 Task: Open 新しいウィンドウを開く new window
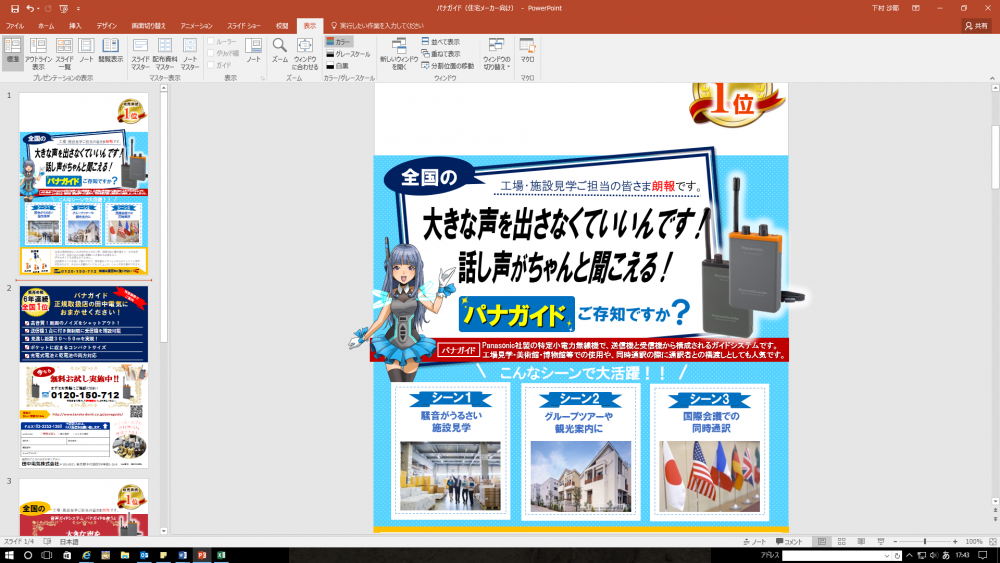tap(399, 53)
